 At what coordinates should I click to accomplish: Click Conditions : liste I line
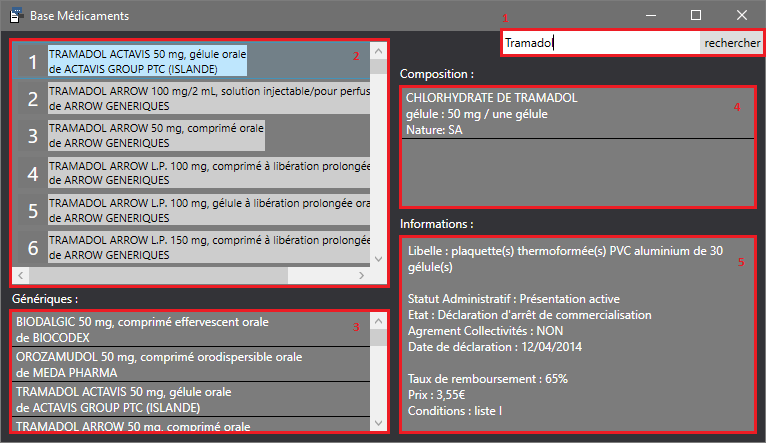tap(455, 411)
